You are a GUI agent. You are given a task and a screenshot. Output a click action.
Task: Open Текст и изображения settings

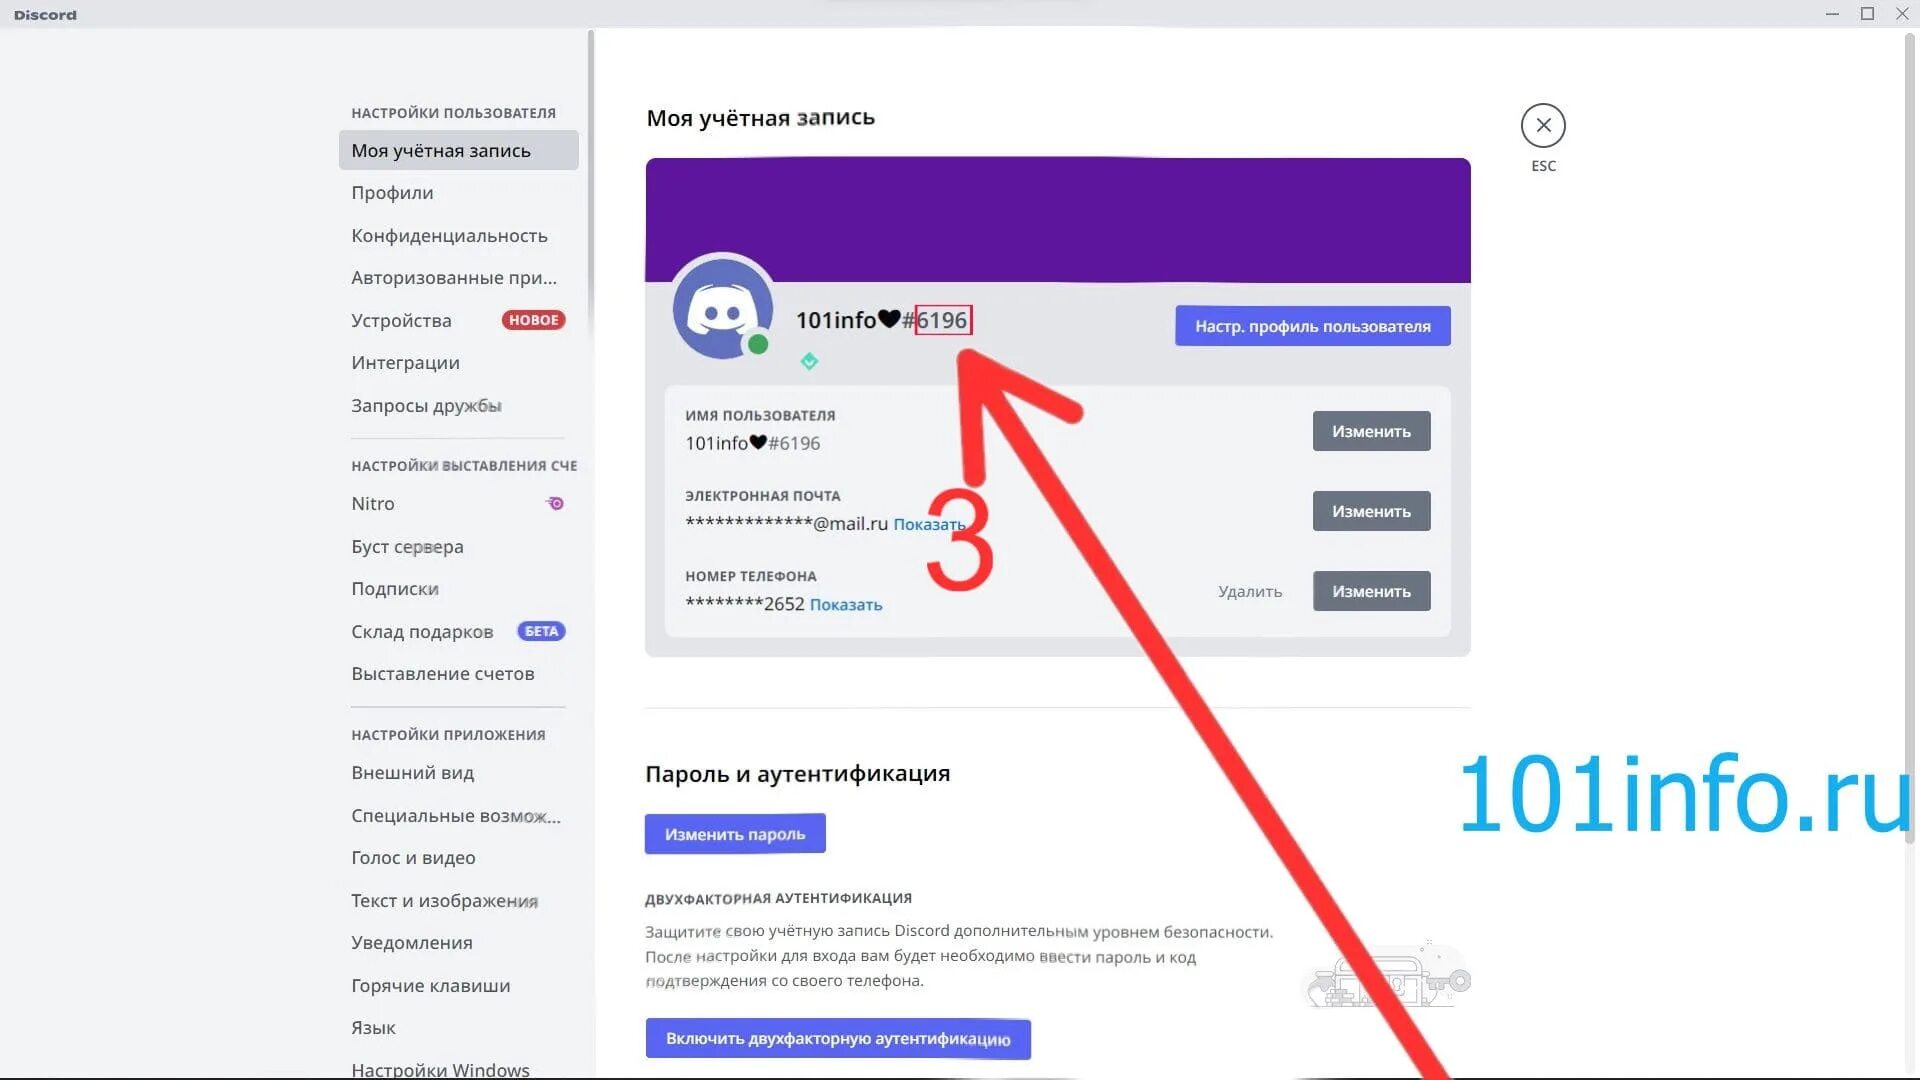point(458,900)
